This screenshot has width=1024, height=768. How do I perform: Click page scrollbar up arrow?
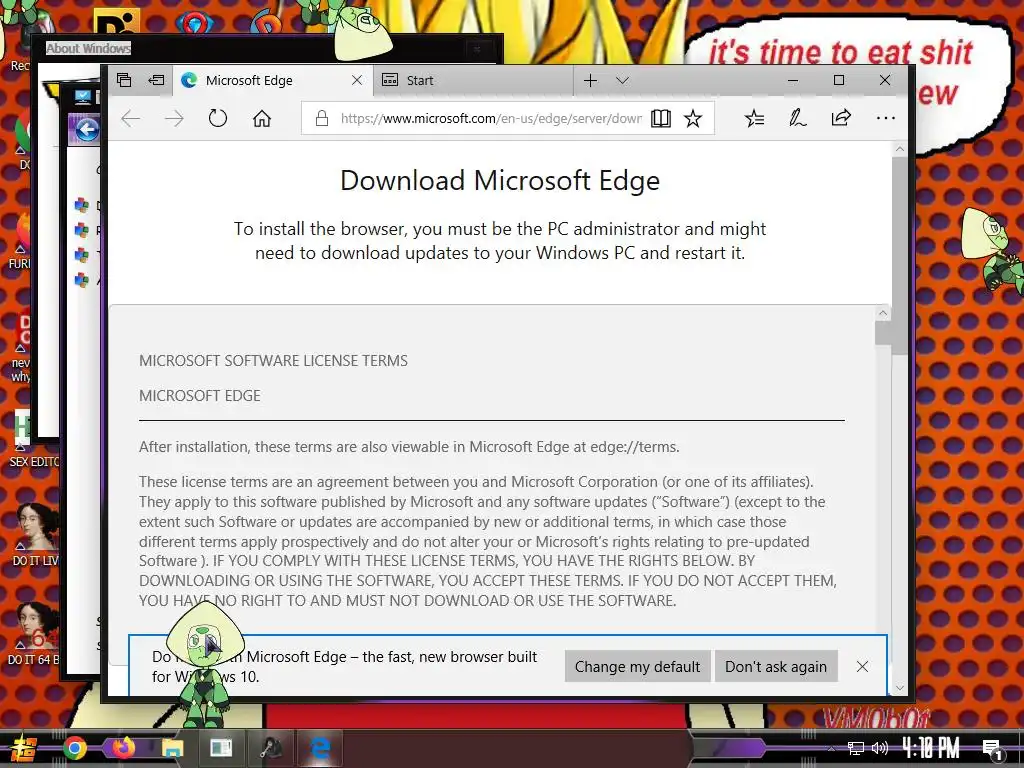pos(900,149)
